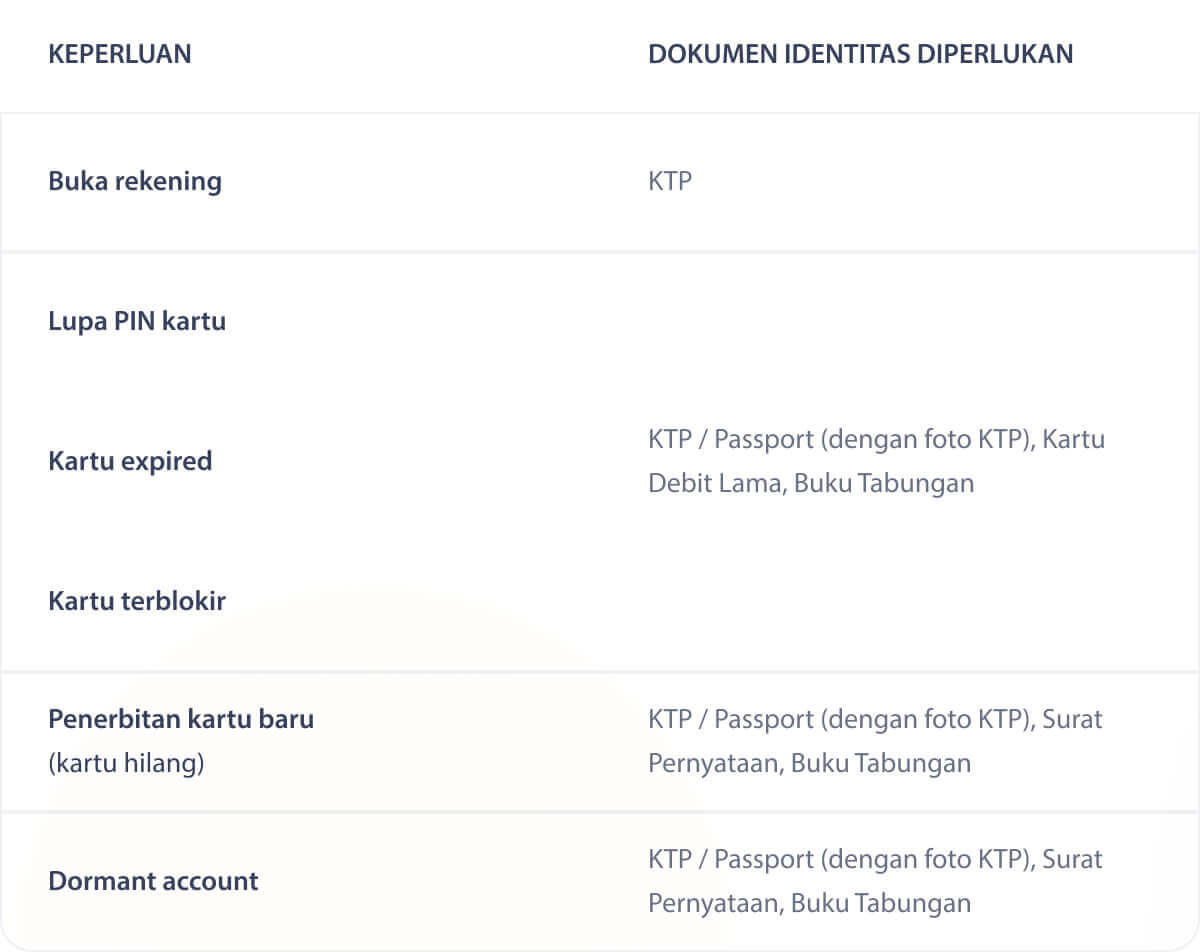
Task: Click the Dormant account document requirements text
Action: click(x=875, y=881)
